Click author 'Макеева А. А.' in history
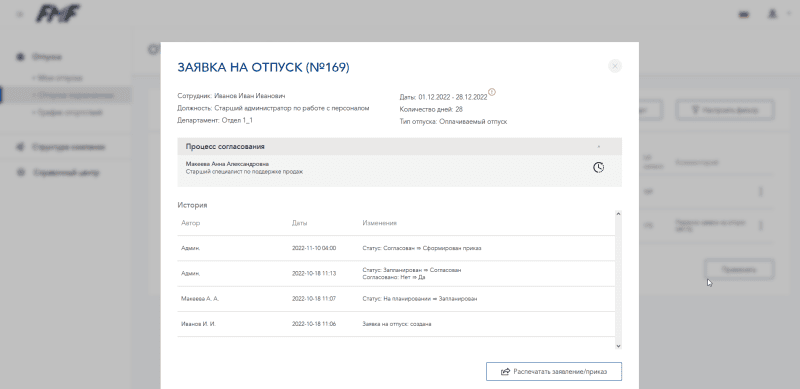This screenshot has height=389, width=800. (200, 299)
